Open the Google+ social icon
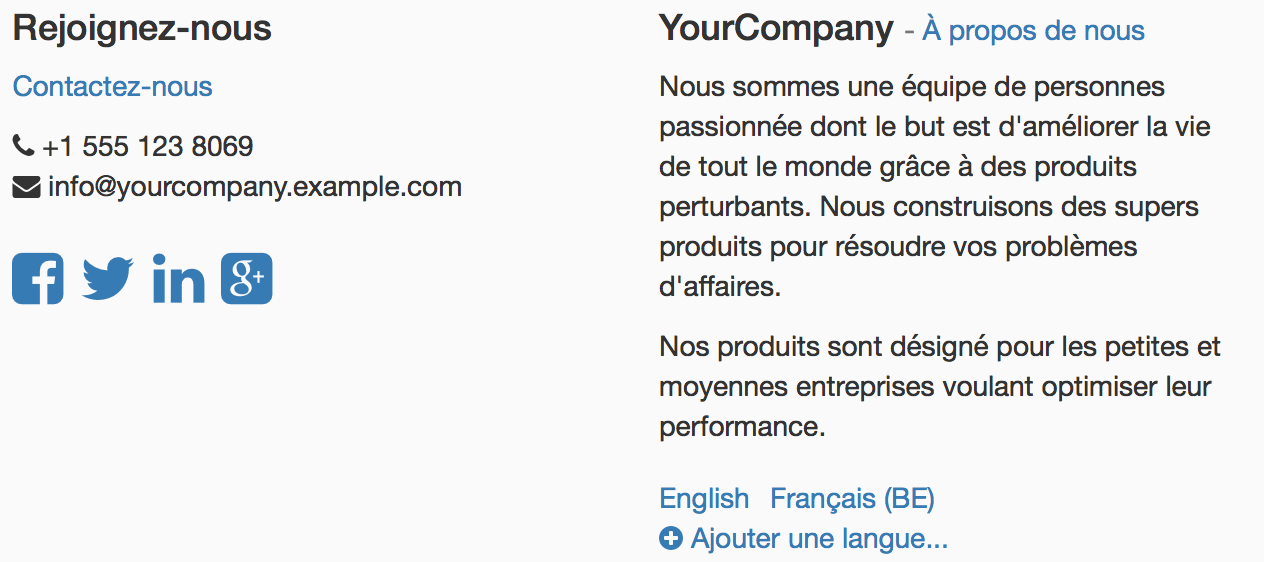Screen dimensions: 1264x562 pos(246,279)
